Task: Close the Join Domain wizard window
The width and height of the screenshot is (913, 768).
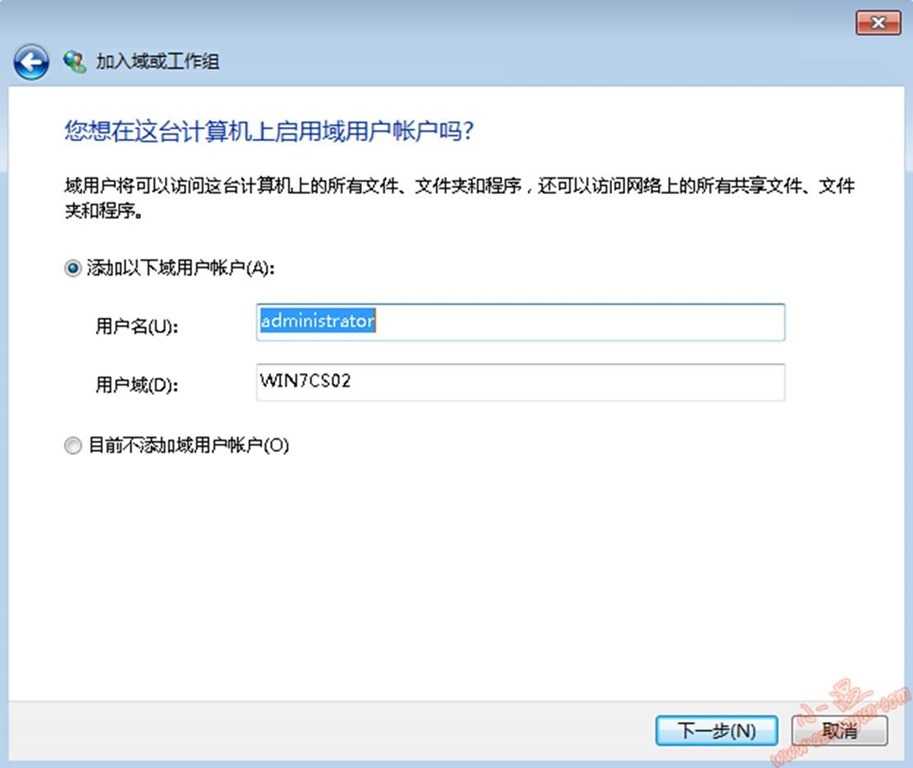Action: coord(878,23)
